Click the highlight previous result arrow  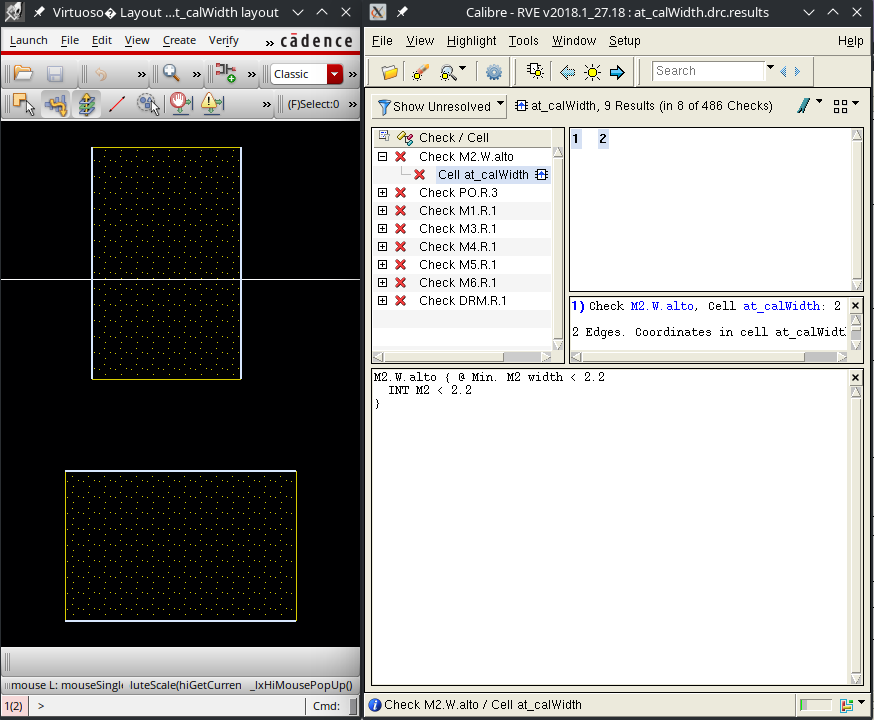pos(567,72)
